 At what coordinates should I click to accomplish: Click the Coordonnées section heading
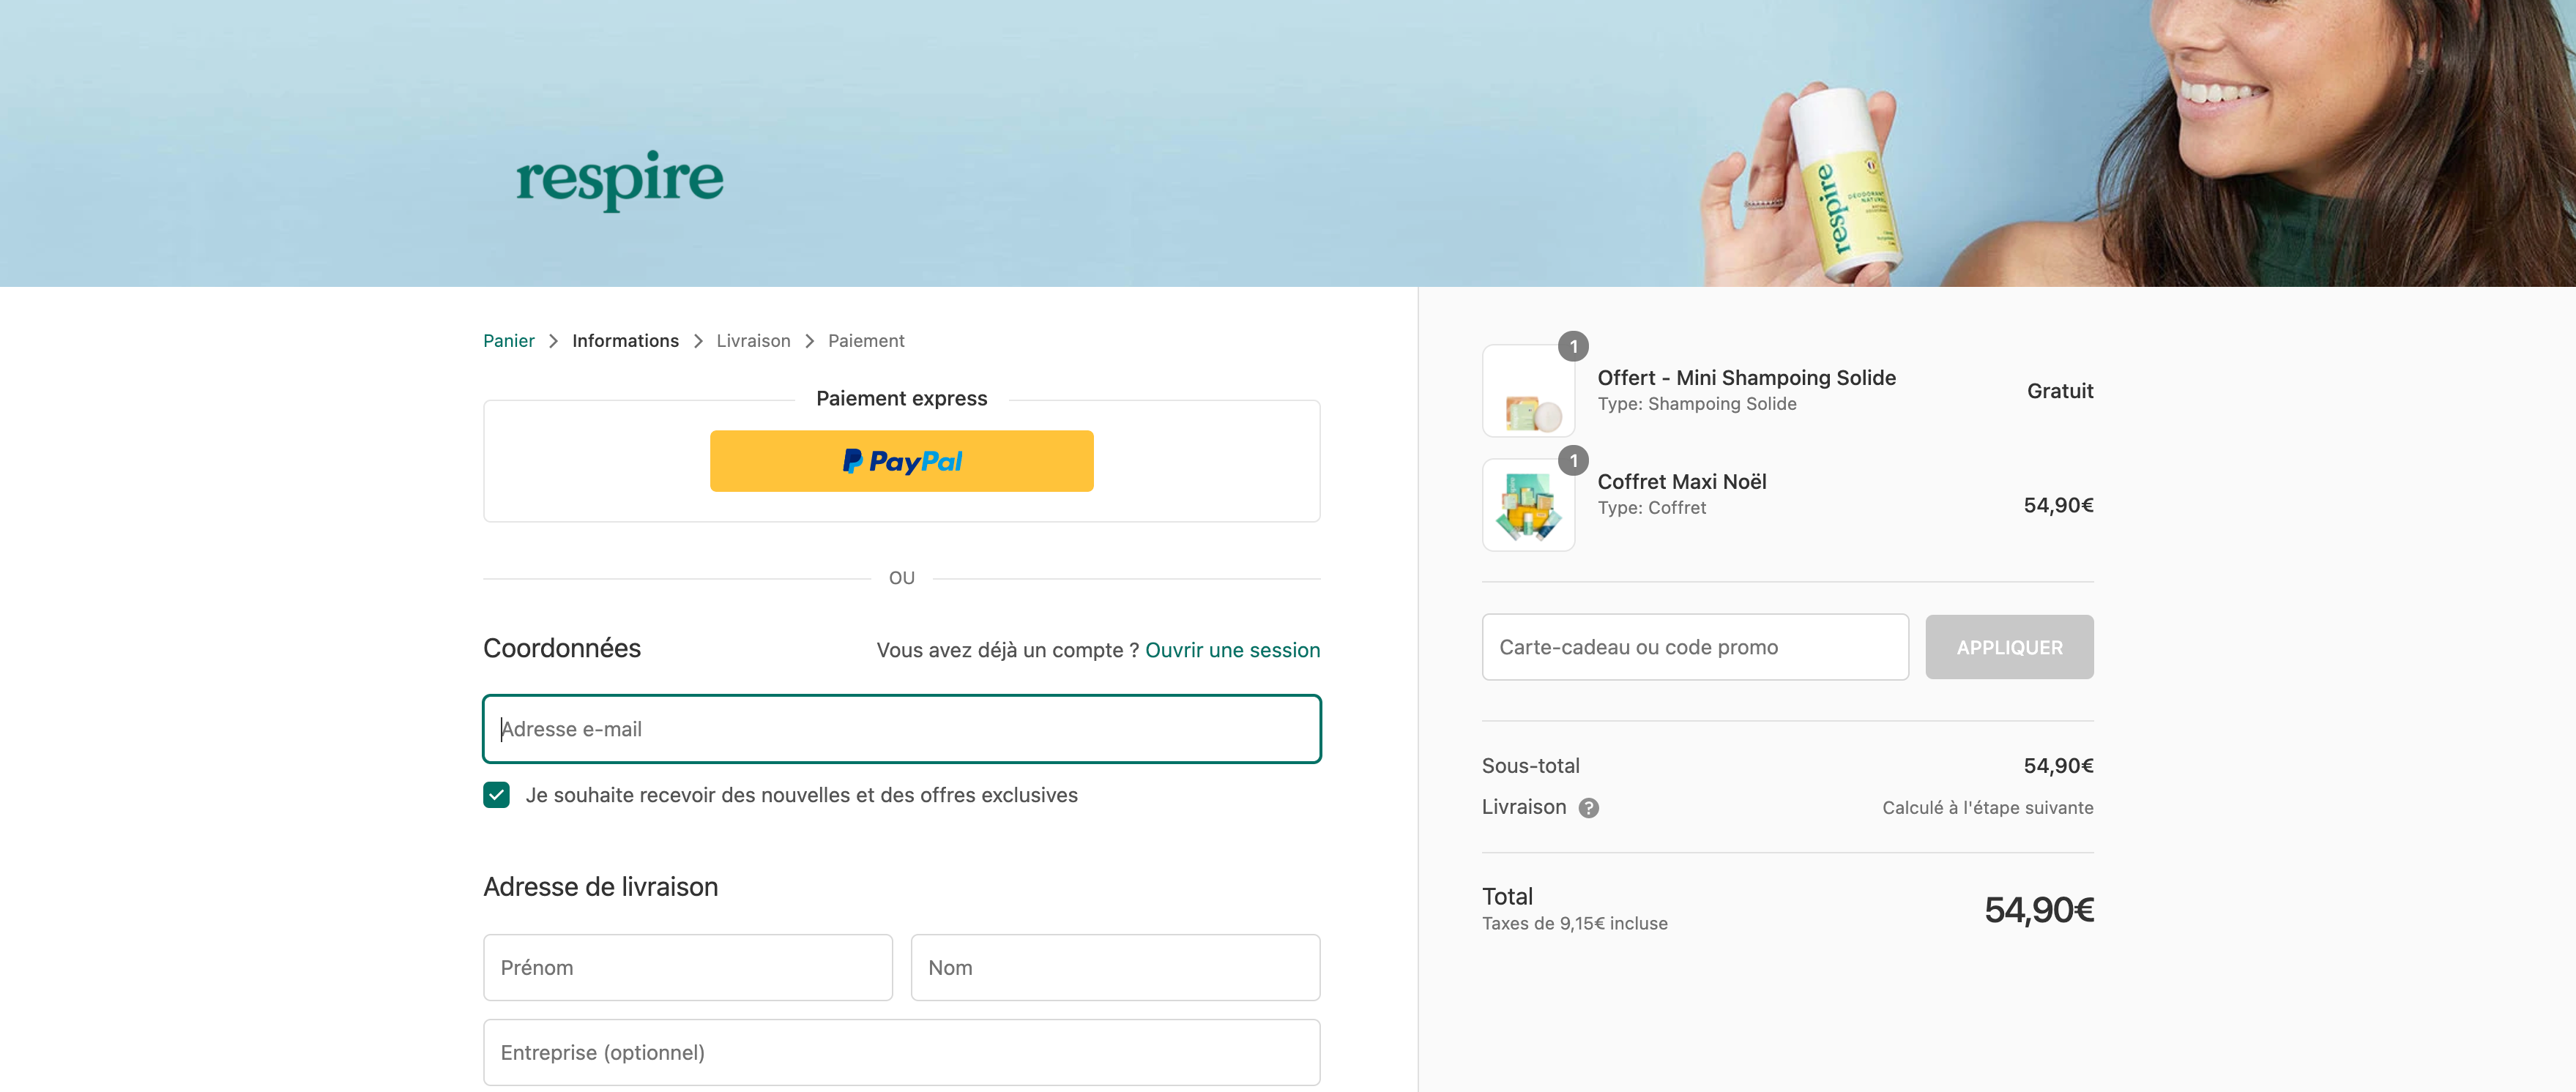pyautogui.click(x=562, y=648)
